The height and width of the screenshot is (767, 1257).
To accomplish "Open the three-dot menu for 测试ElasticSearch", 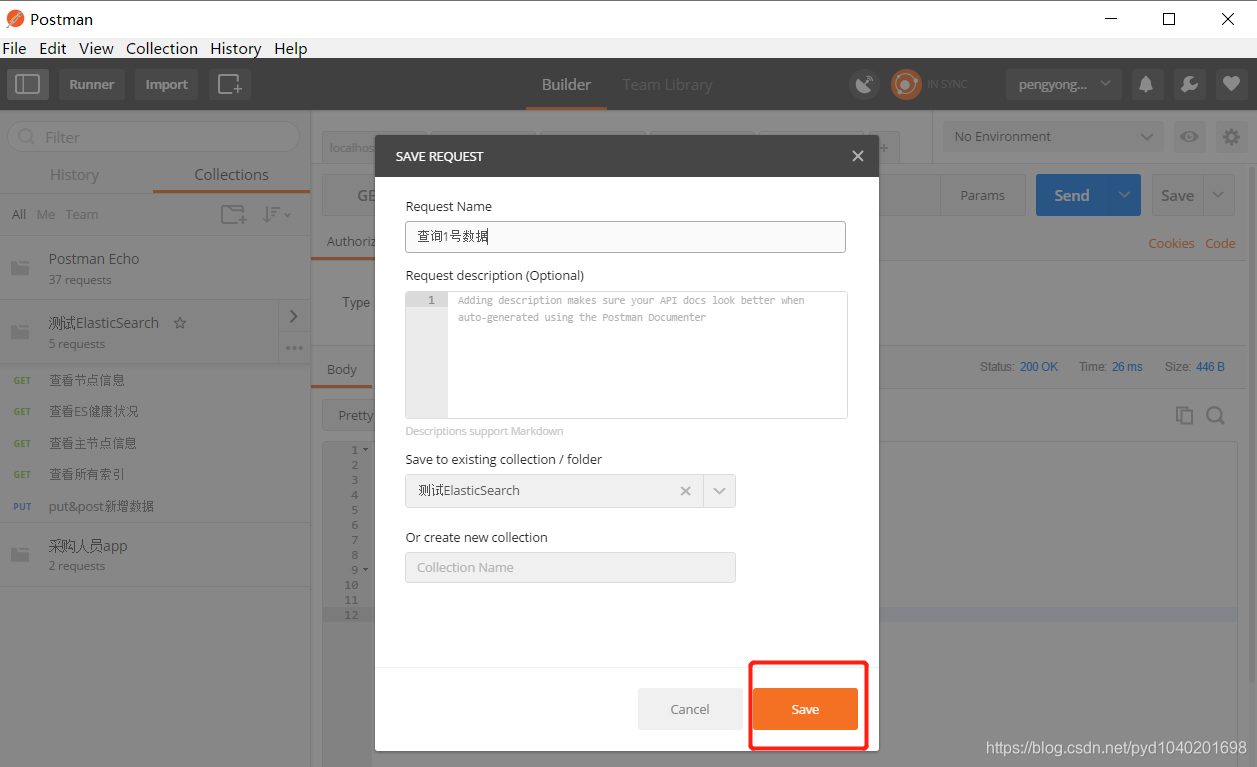I will coord(294,348).
